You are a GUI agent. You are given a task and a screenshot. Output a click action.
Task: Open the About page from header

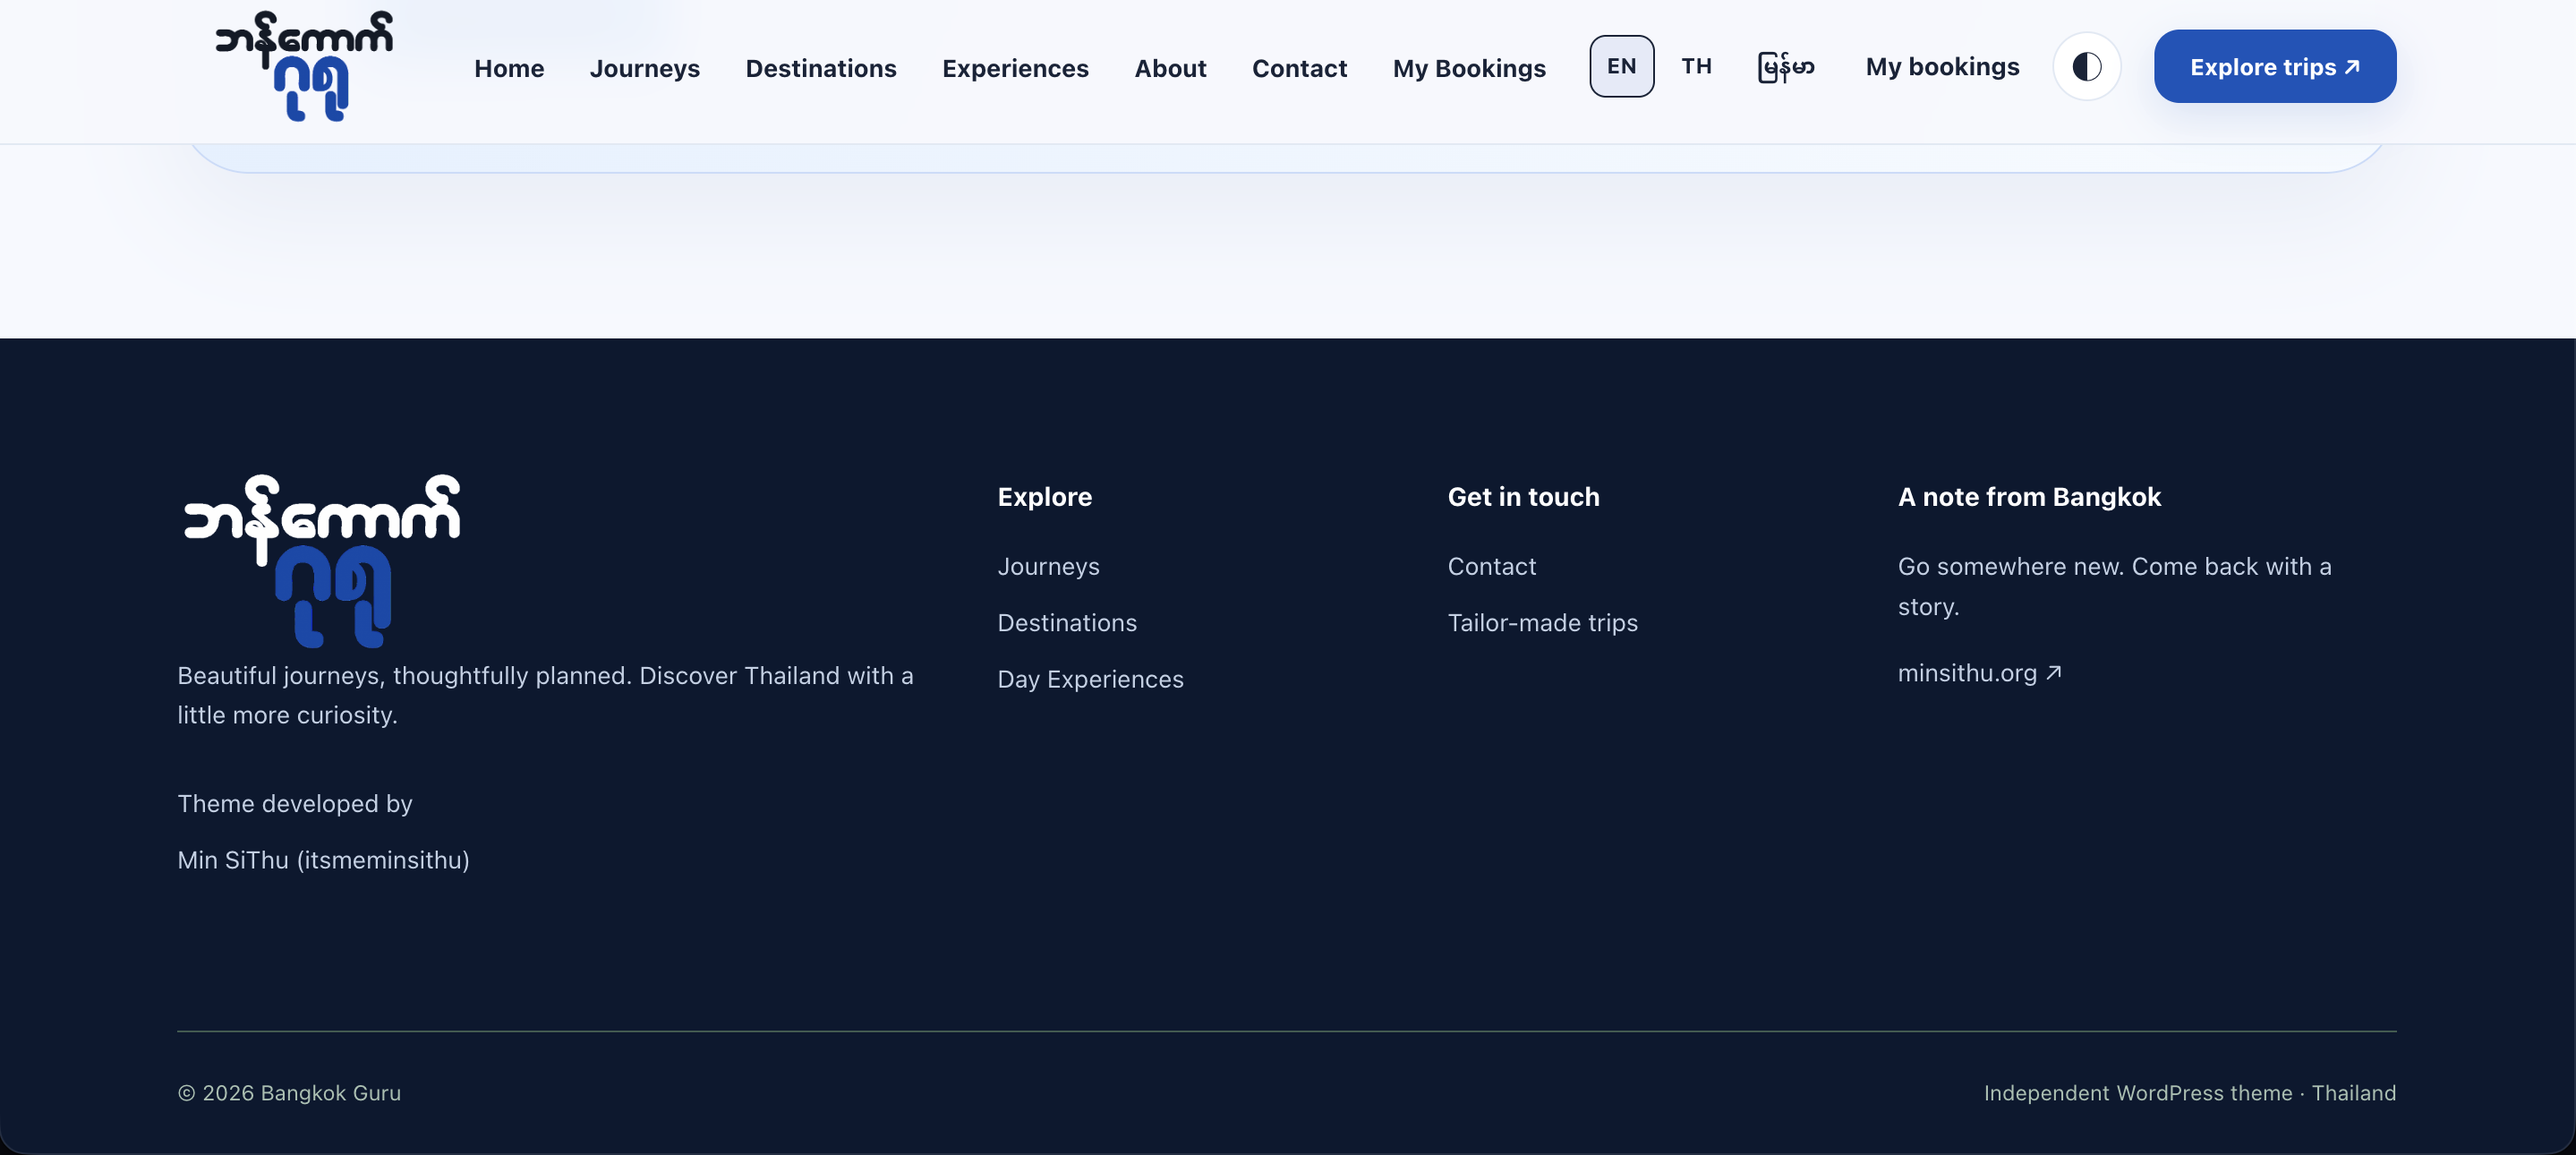[1170, 68]
